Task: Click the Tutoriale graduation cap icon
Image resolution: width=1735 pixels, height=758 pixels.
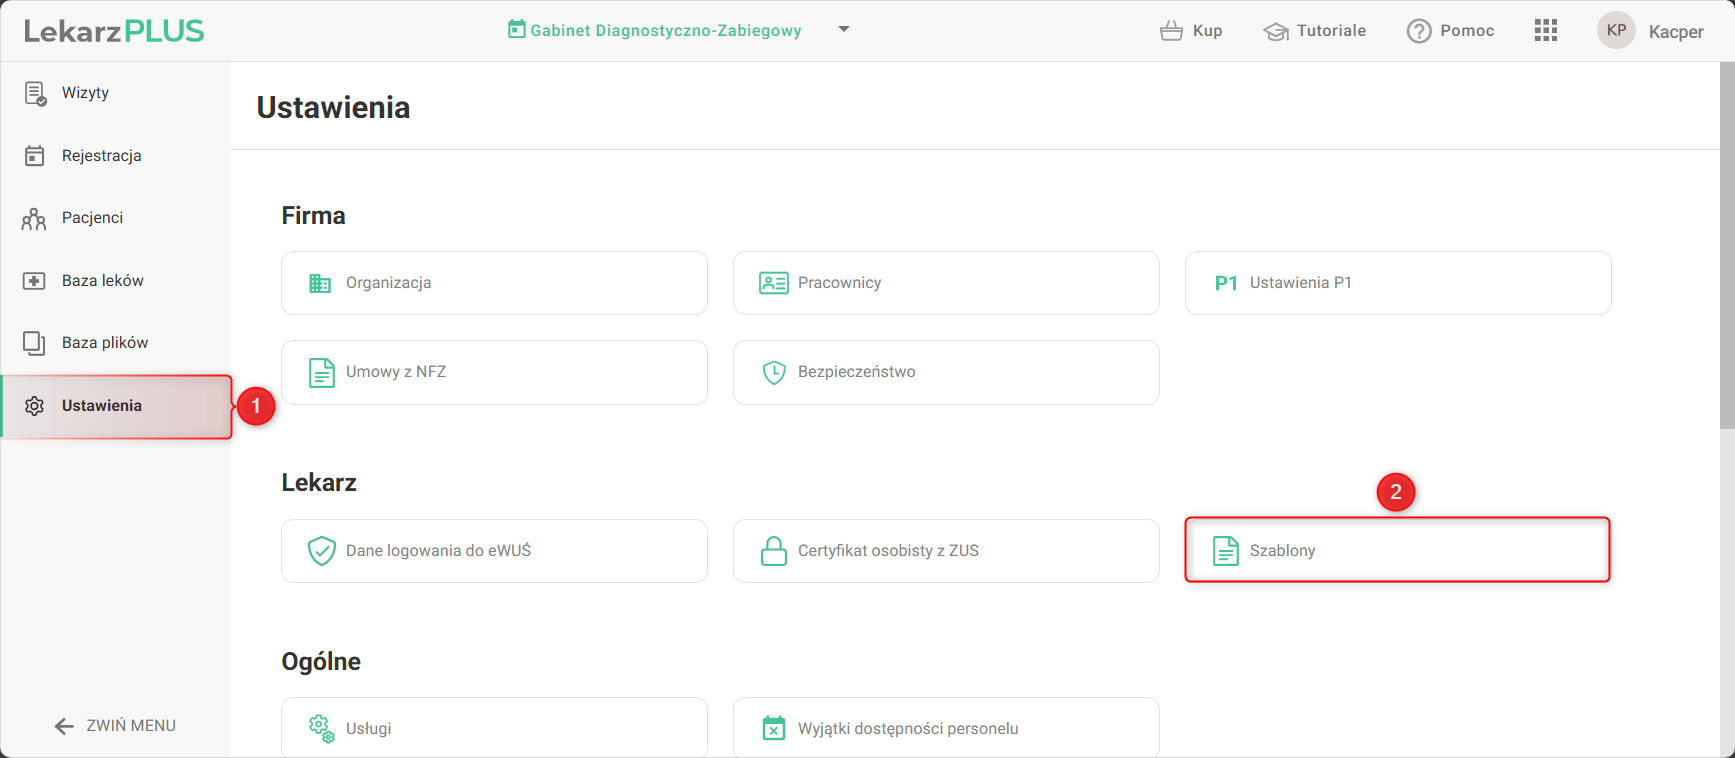Action: 1276,31
